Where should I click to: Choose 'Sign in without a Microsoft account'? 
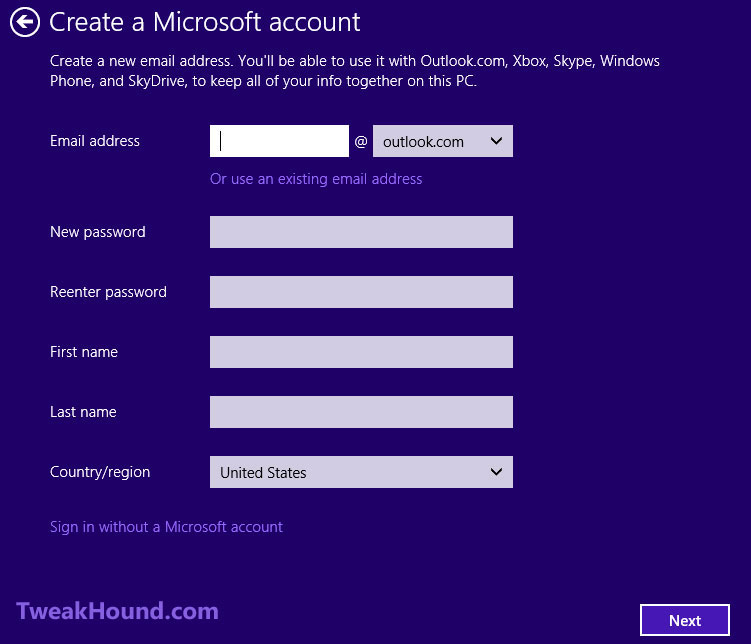[166, 527]
